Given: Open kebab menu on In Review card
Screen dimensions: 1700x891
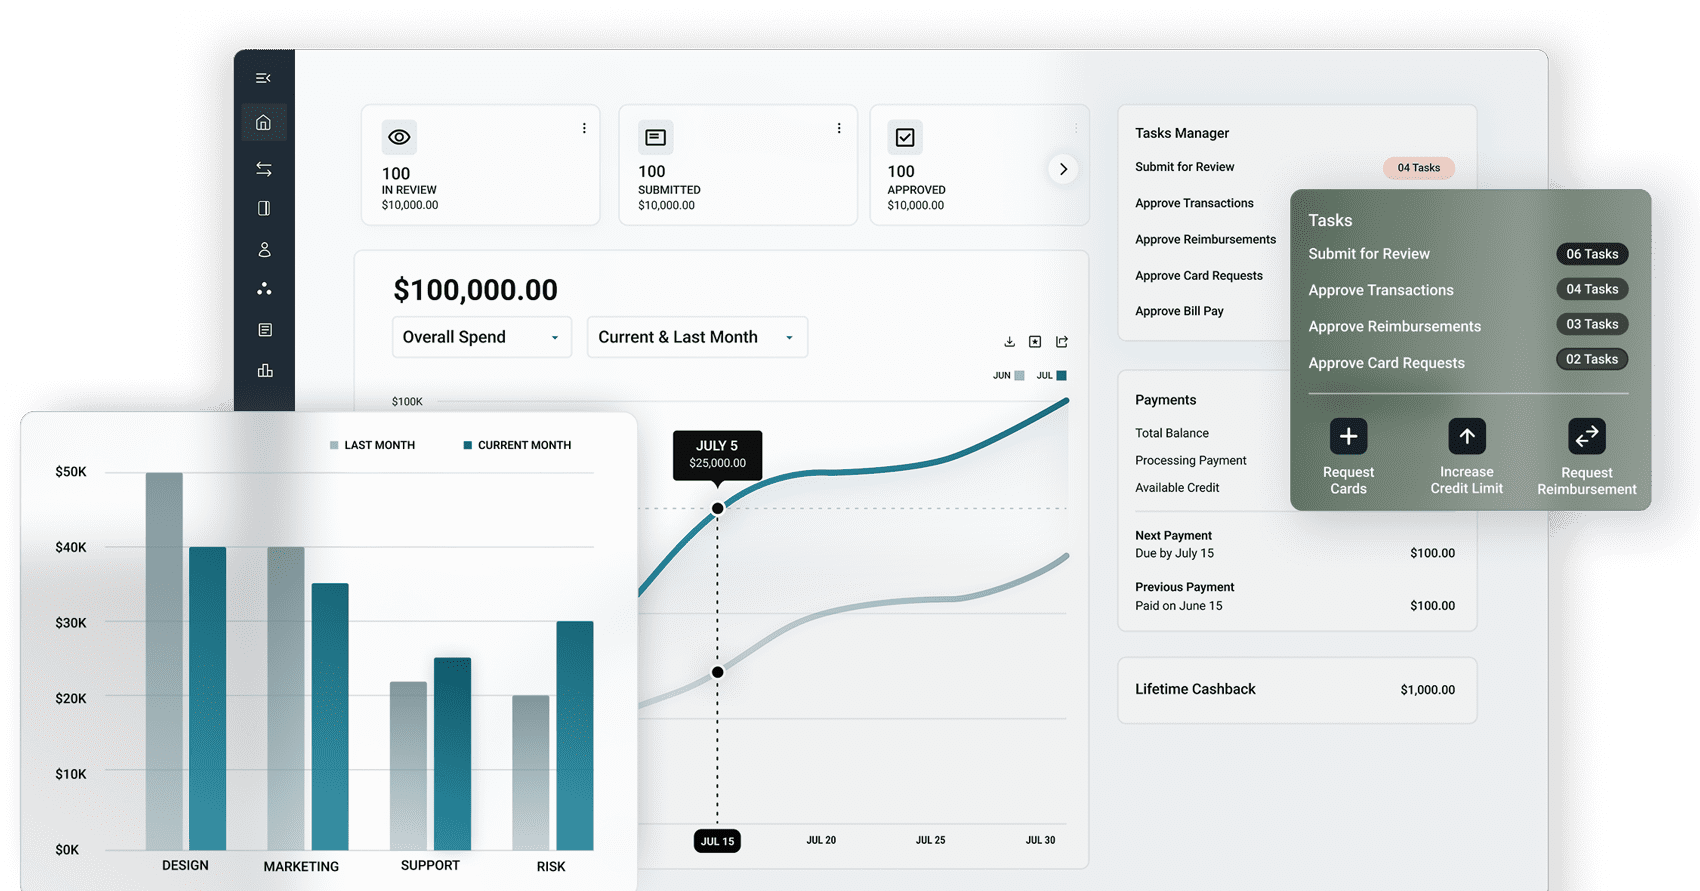Looking at the screenshot, I should coord(584,128).
